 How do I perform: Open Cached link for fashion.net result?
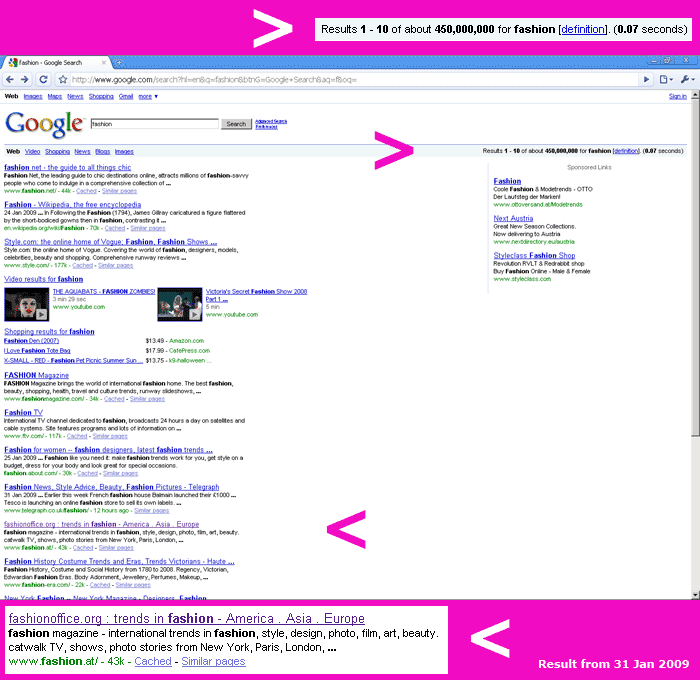pyautogui.click(x=86, y=191)
